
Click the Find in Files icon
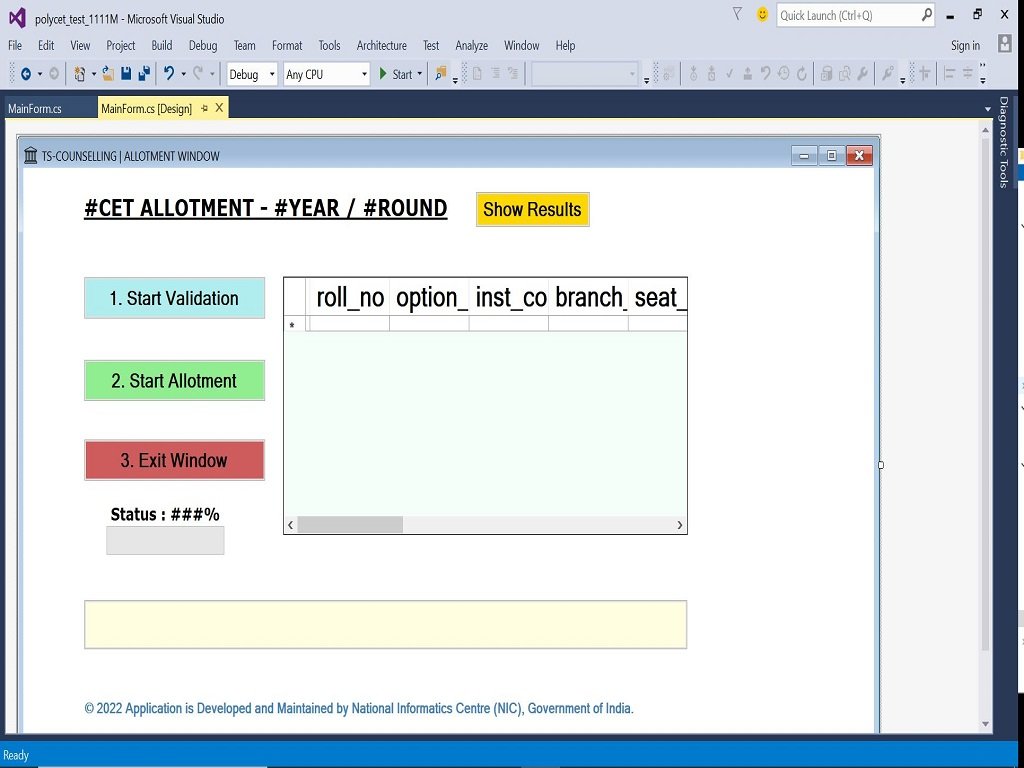pyautogui.click(x=441, y=74)
